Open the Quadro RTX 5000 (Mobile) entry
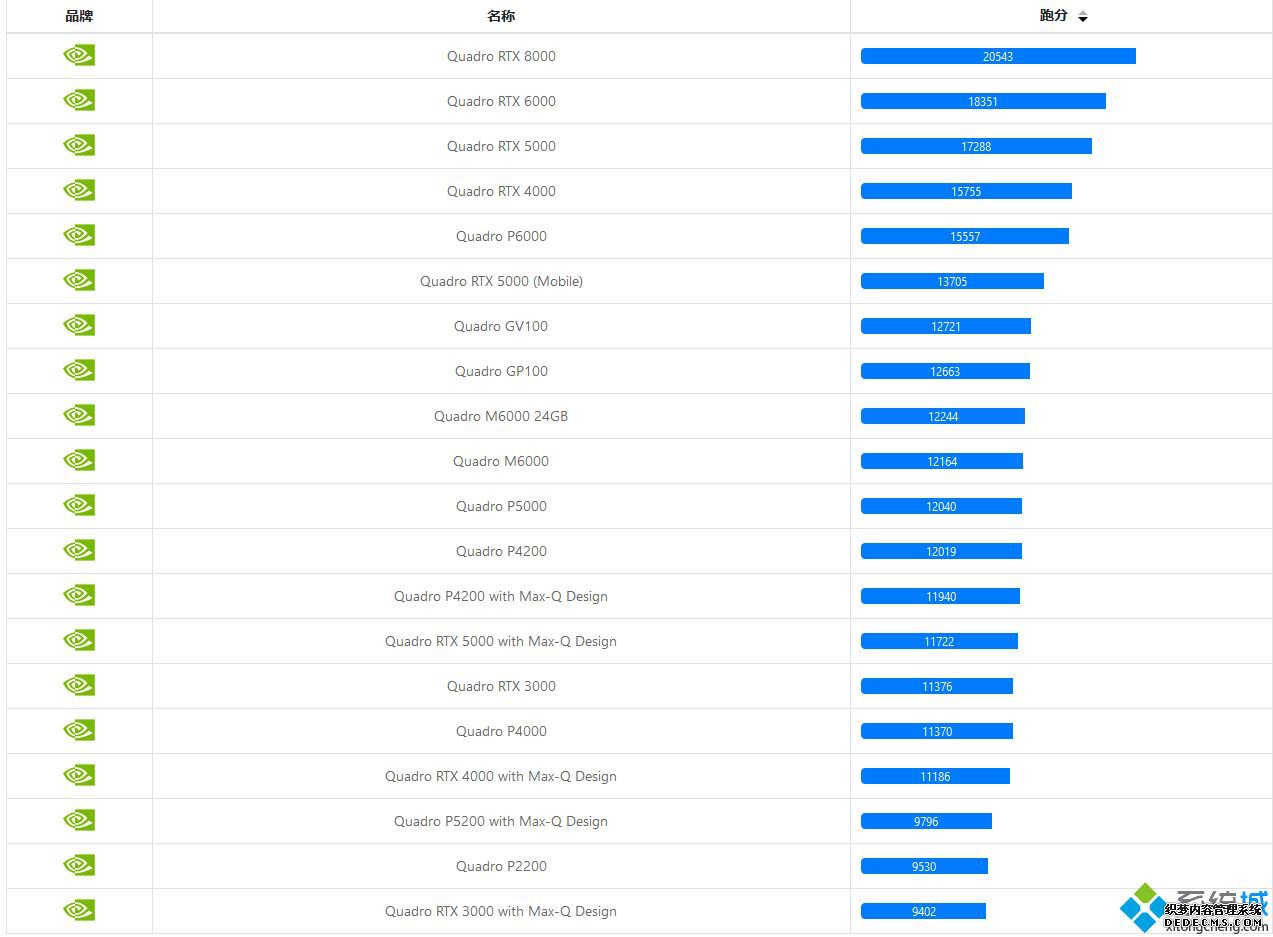 pos(501,281)
